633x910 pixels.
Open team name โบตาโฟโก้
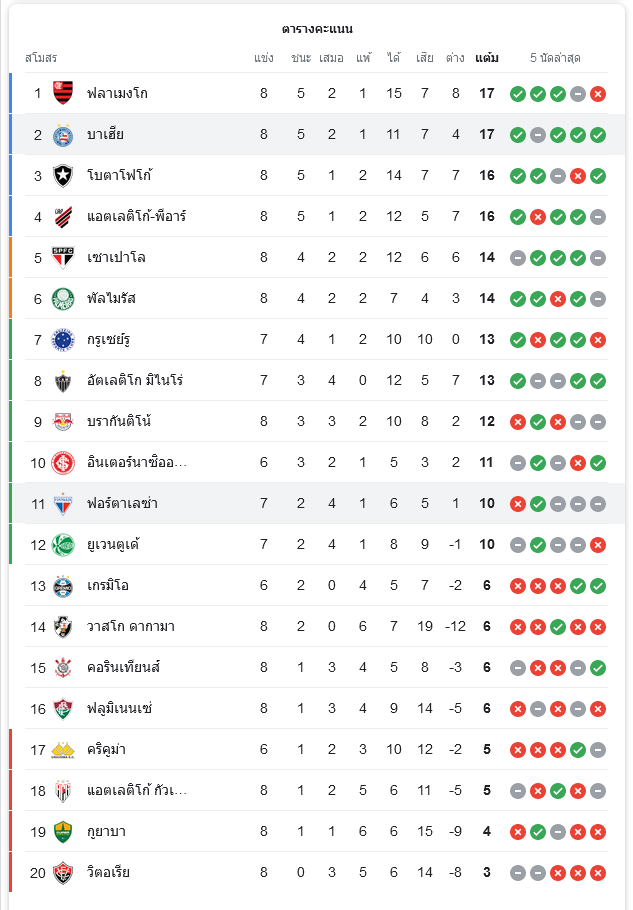click(119, 175)
